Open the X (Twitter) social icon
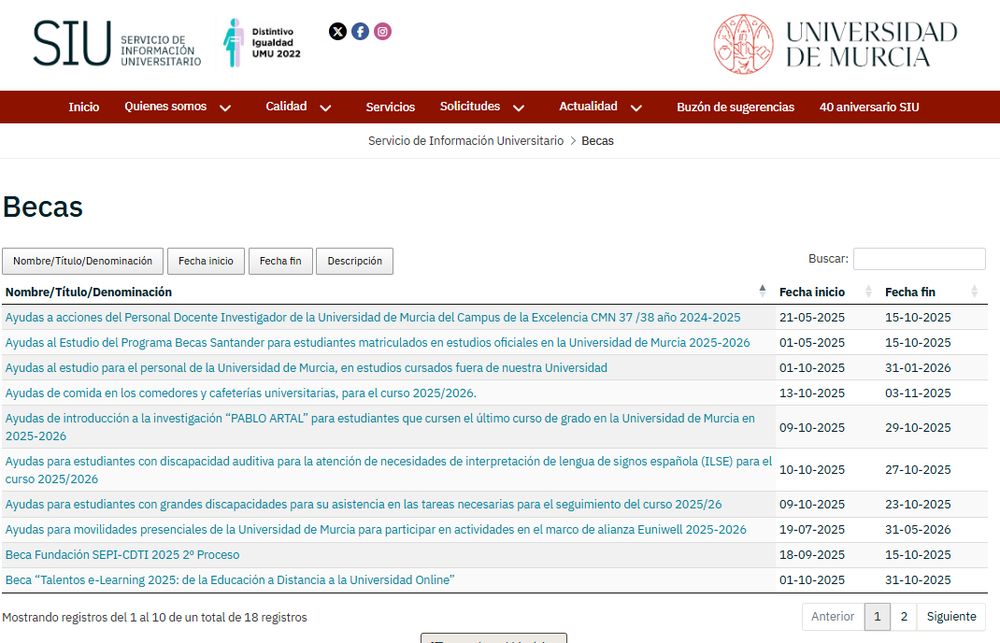Image resolution: width=1000 pixels, height=643 pixels. click(x=337, y=31)
